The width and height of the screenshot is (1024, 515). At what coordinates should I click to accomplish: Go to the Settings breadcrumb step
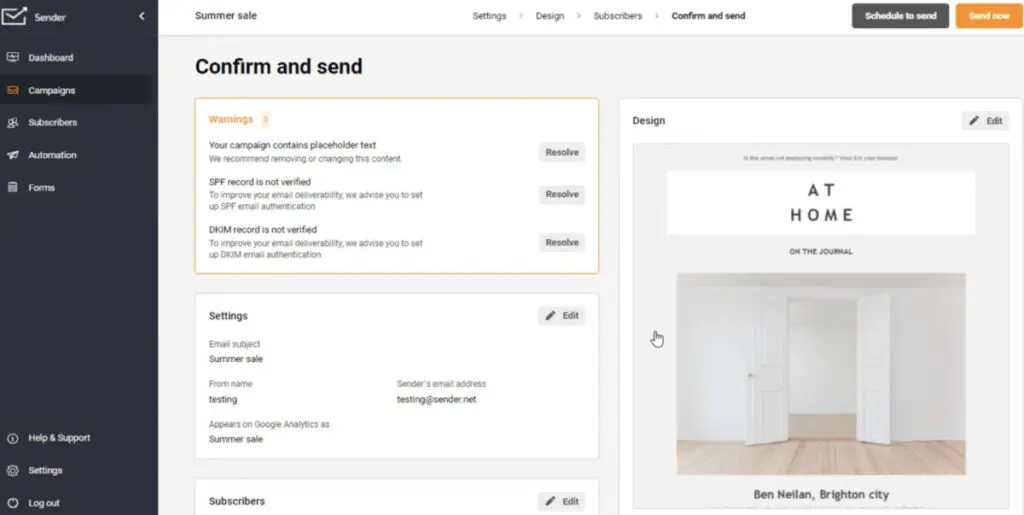point(489,16)
